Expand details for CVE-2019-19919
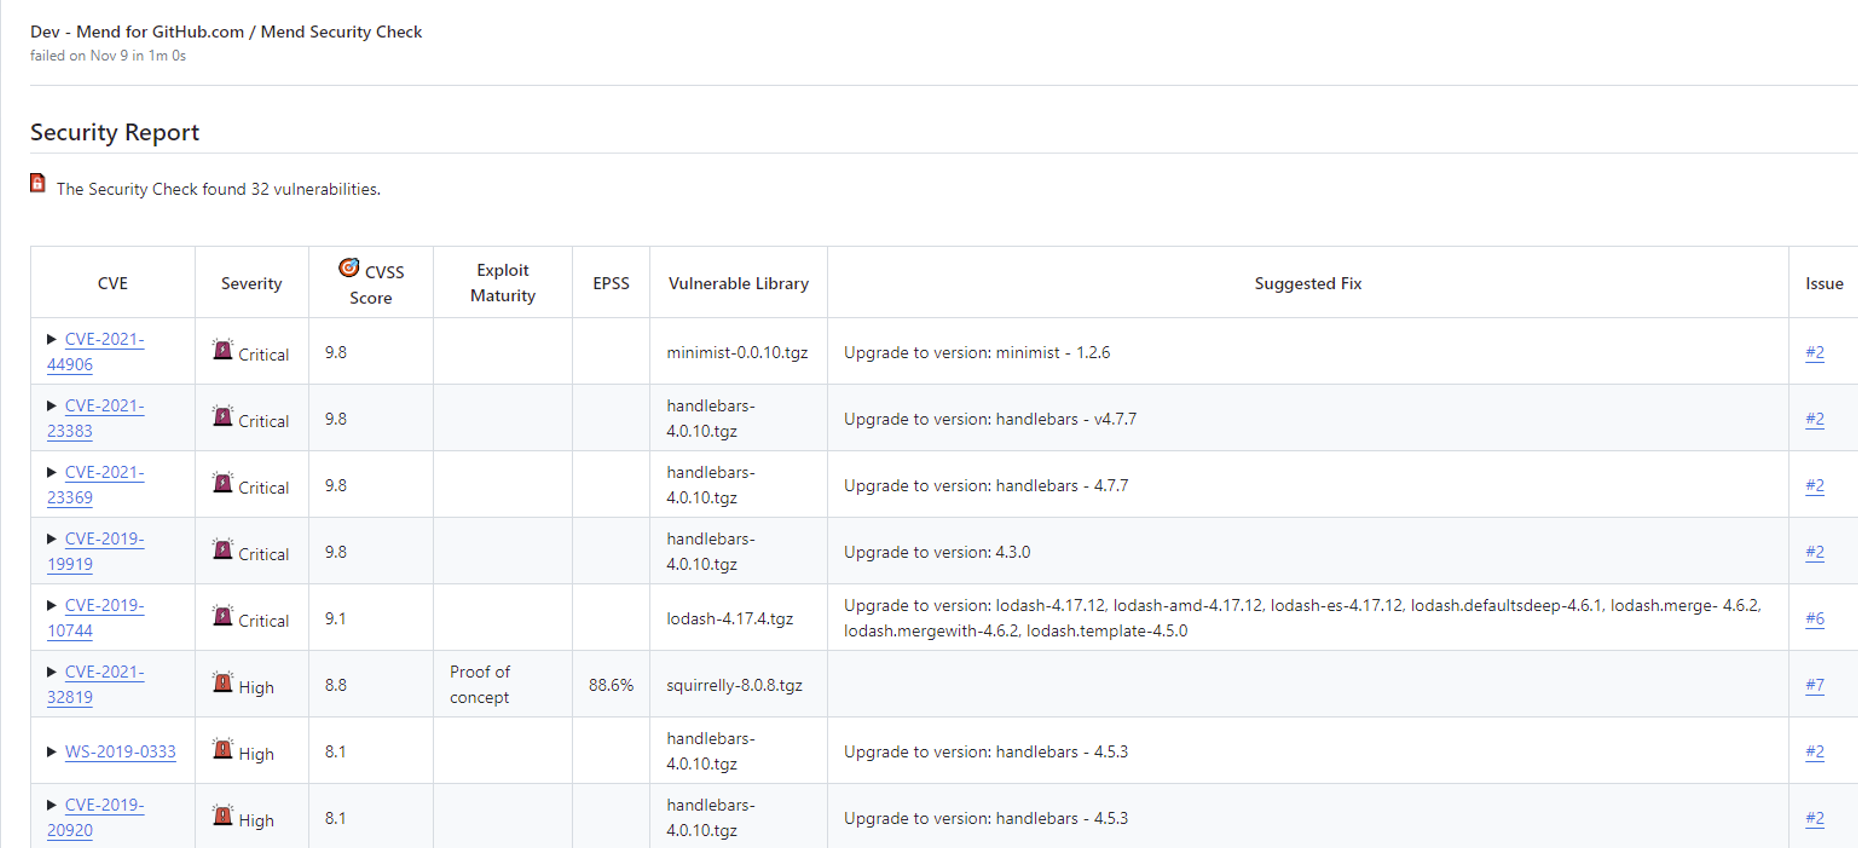 pyautogui.click(x=52, y=539)
